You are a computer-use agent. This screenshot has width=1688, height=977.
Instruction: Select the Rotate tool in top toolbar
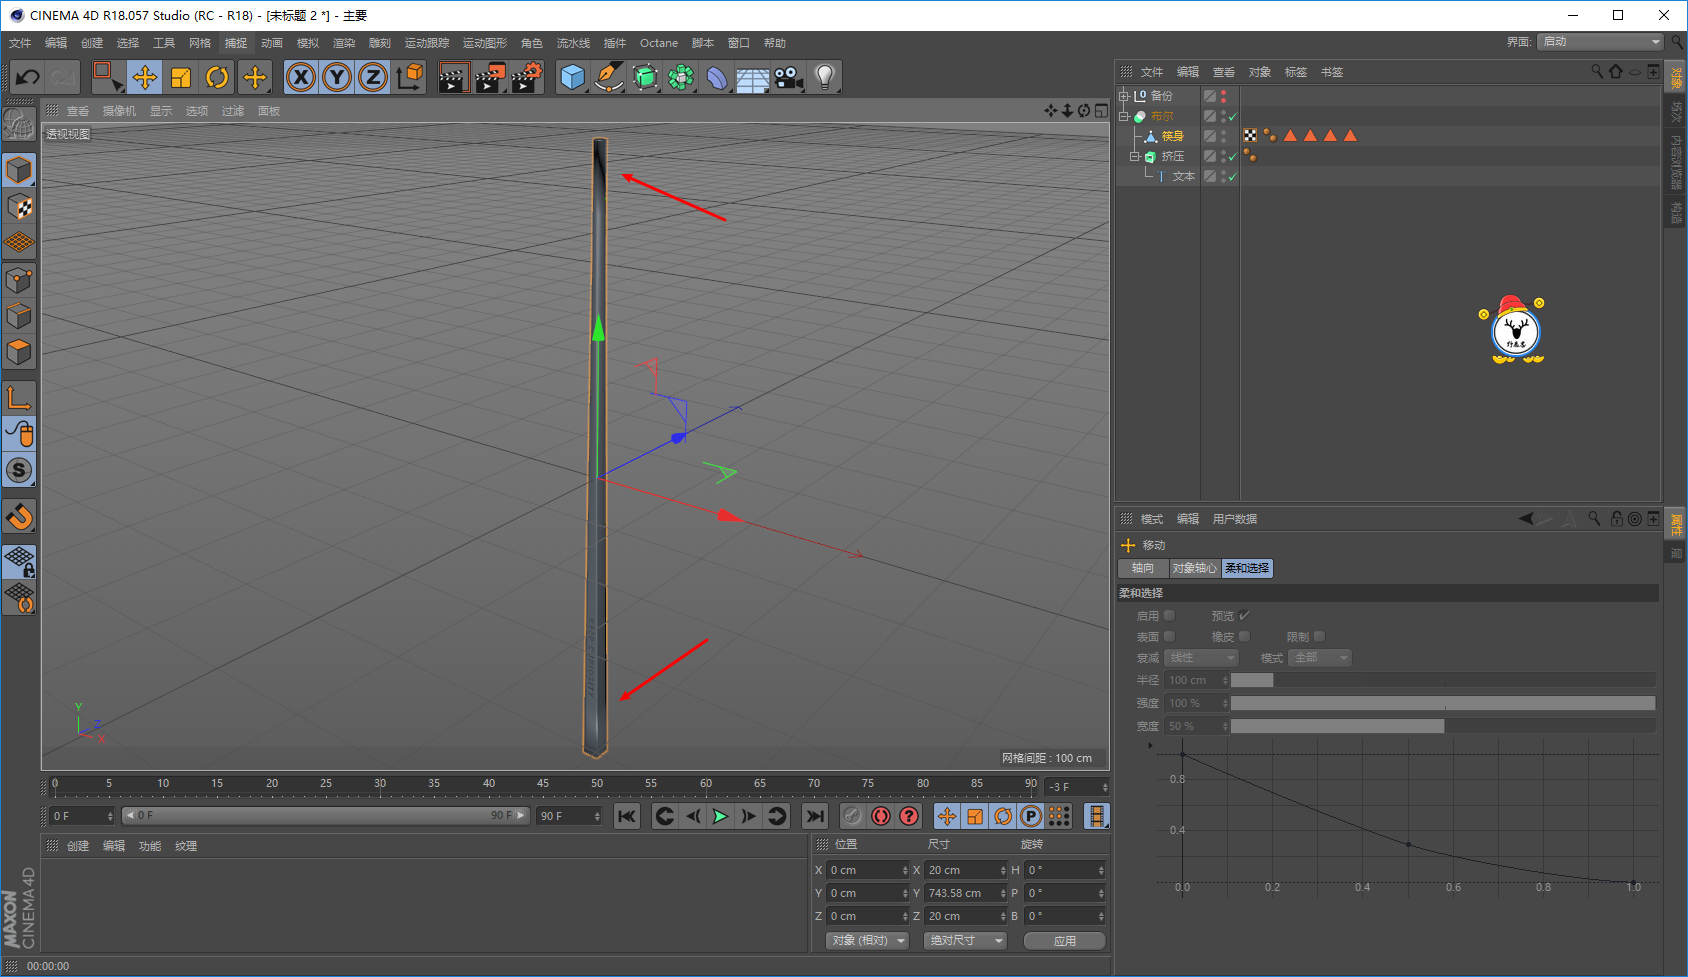click(x=217, y=77)
